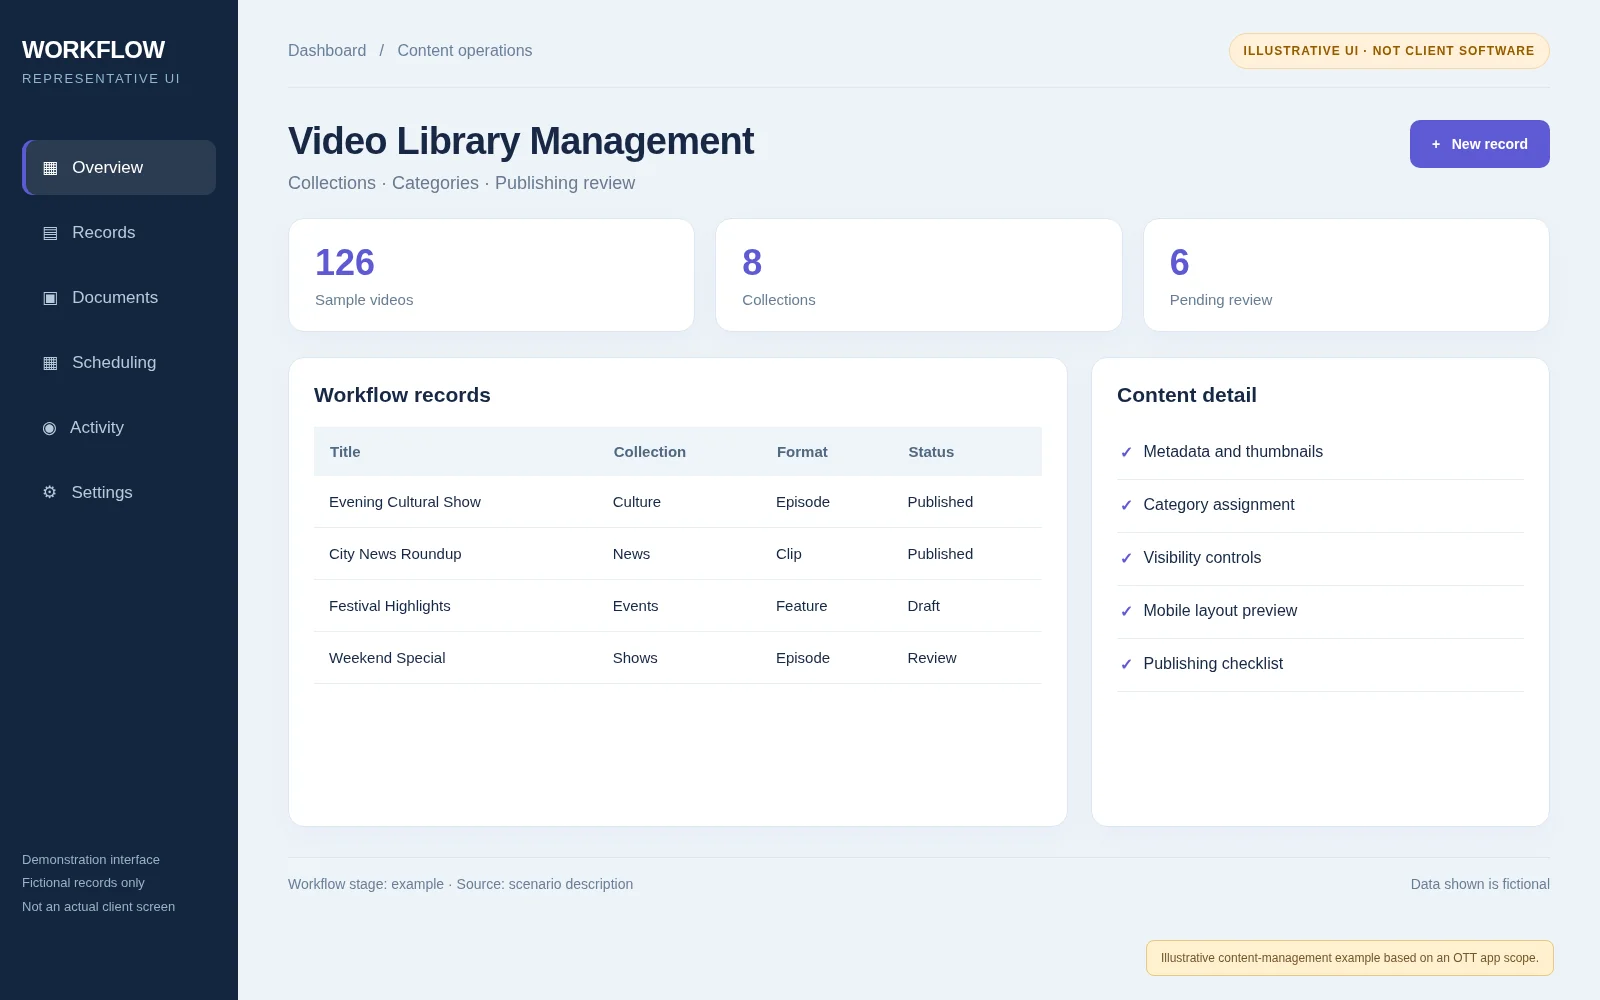Click the Culture collection cell
This screenshot has width=1600, height=1000.
click(x=637, y=502)
